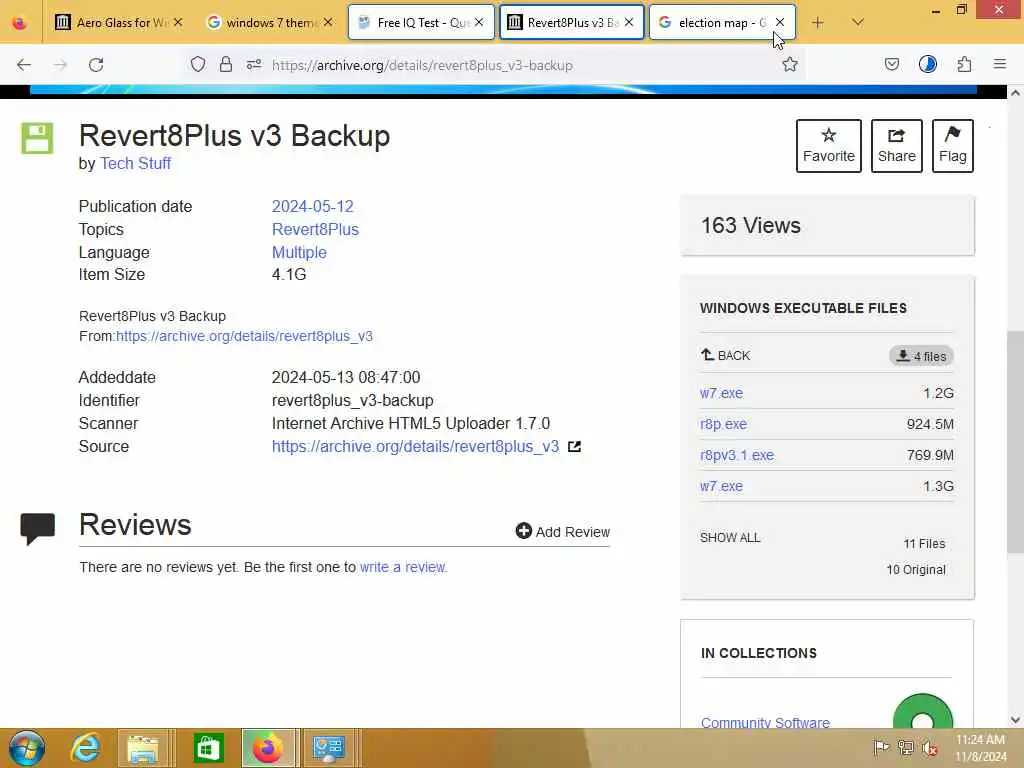Open the 10 Original files link

[916, 569]
